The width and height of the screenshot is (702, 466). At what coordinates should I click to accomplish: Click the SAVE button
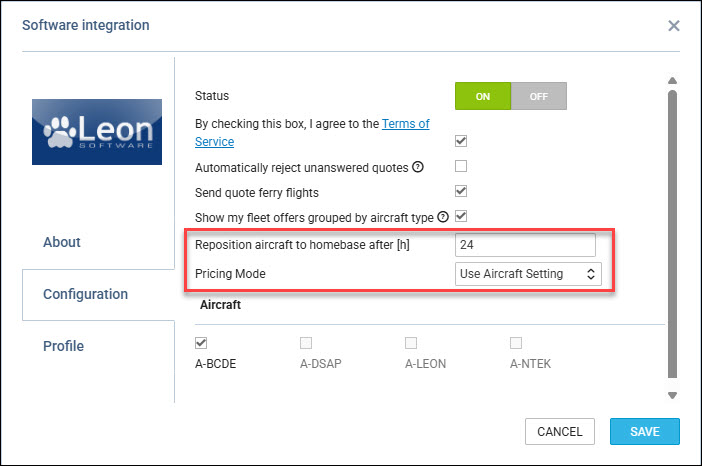click(x=645, y=432)
